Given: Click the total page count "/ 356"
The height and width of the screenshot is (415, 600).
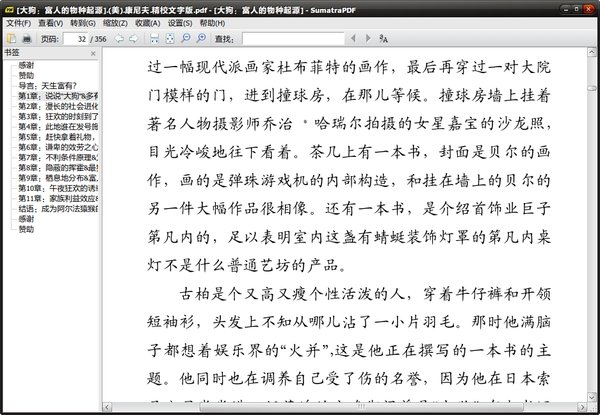Looking at the screenshot, I should (98, 39).
